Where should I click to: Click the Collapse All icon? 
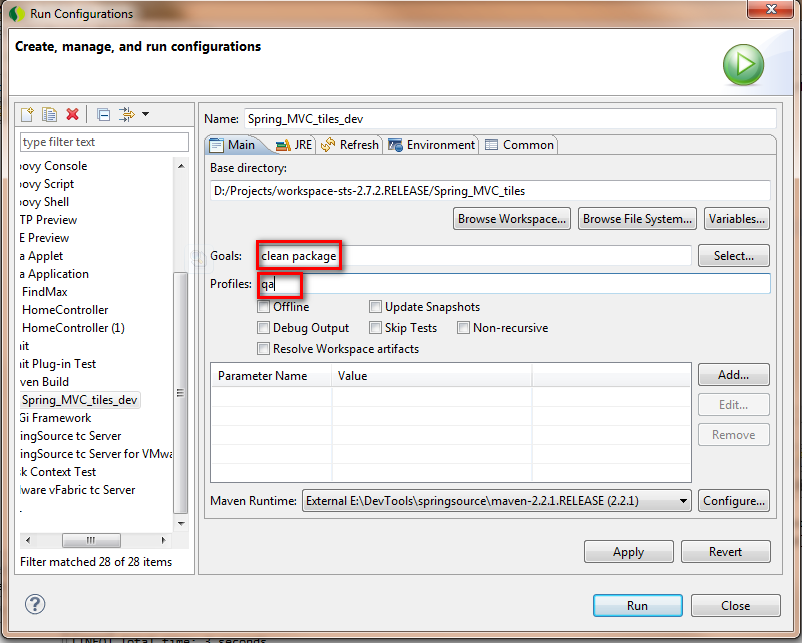103,115
